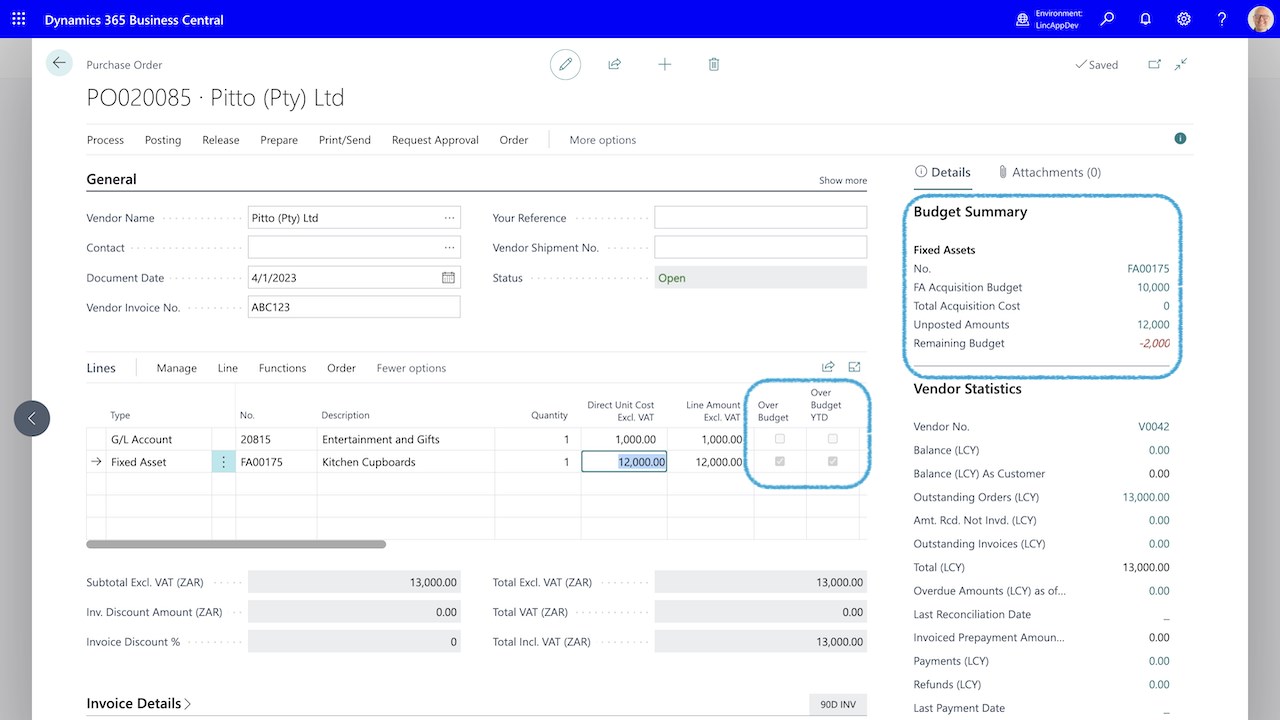Collapse the page with the shrink arrows icon
Image resolution: width=1280 pixels, height=720 pixels.
(x=1181, y=64)
